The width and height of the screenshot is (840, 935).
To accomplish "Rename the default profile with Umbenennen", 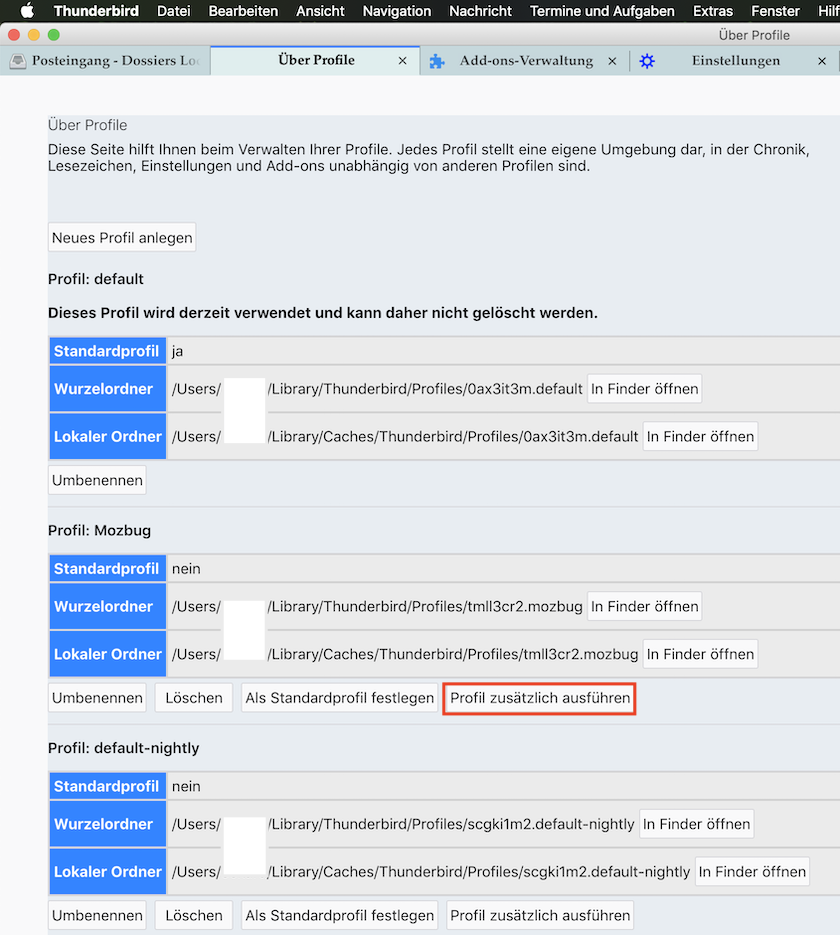I will pos(97,480).
